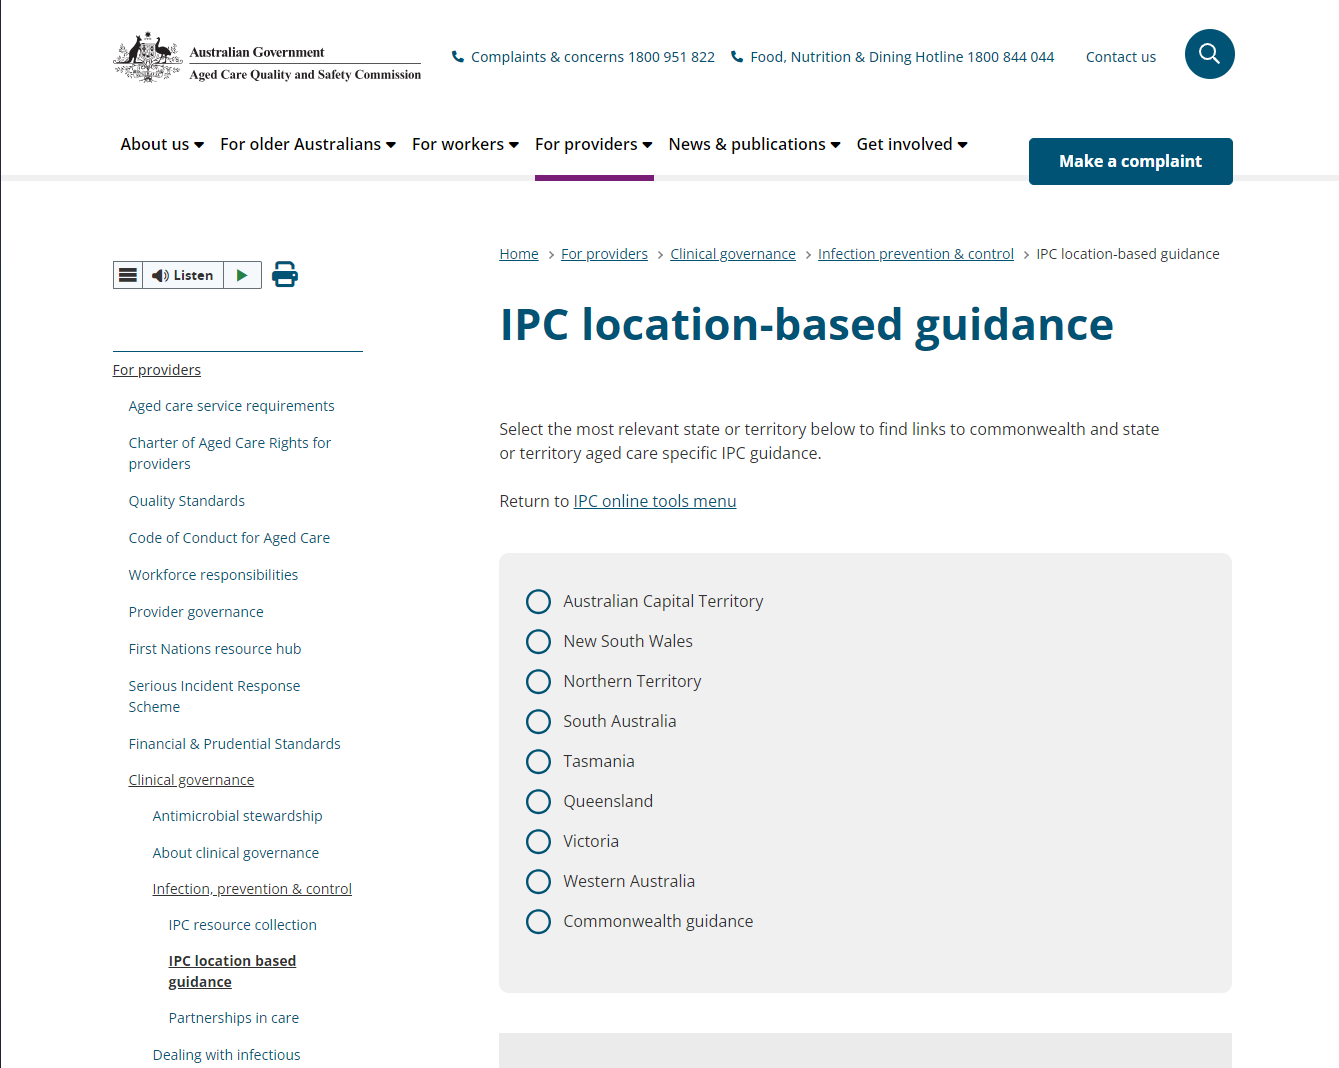Select Tasmania as your state

538,761
